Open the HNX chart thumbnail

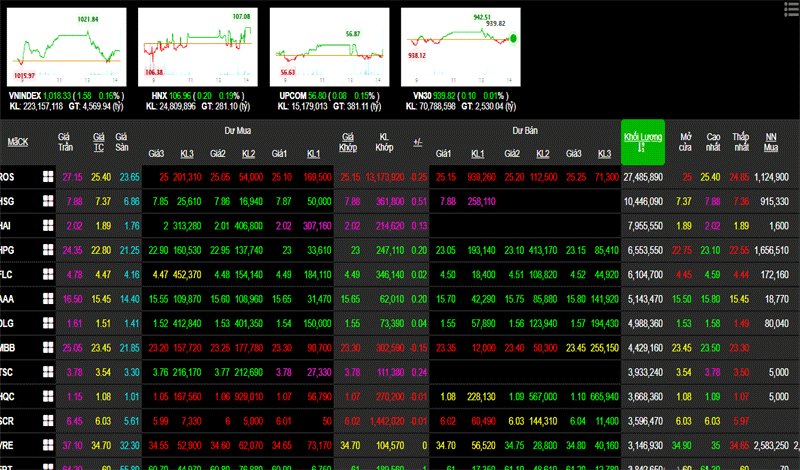pyautogui.click(x=197, y=47)
